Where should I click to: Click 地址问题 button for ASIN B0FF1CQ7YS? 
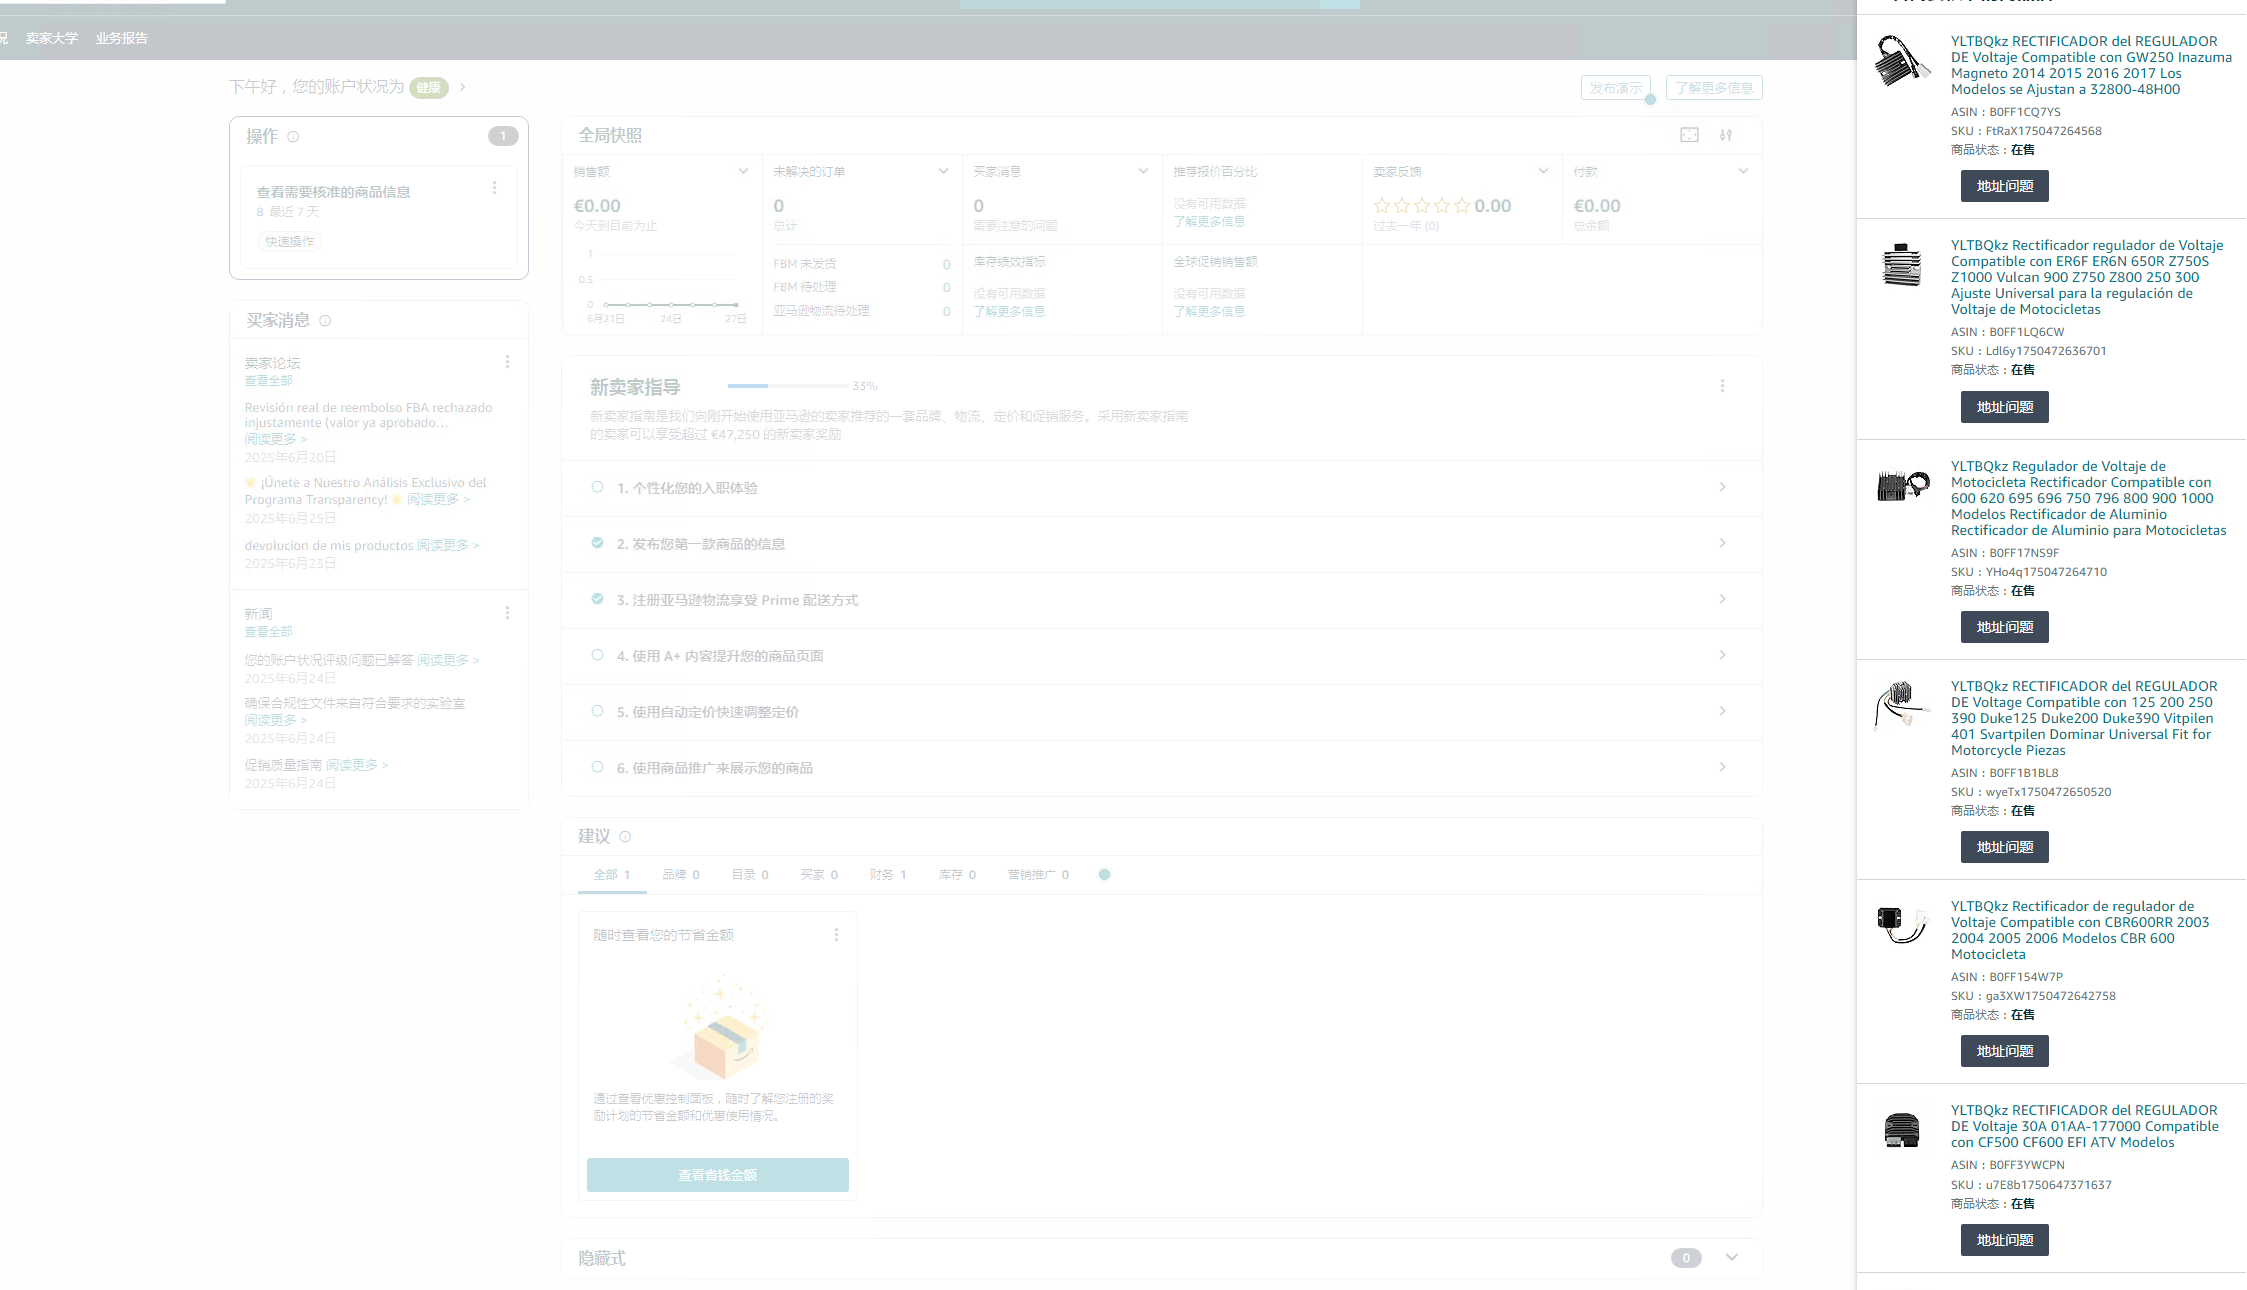point(2004,186)
